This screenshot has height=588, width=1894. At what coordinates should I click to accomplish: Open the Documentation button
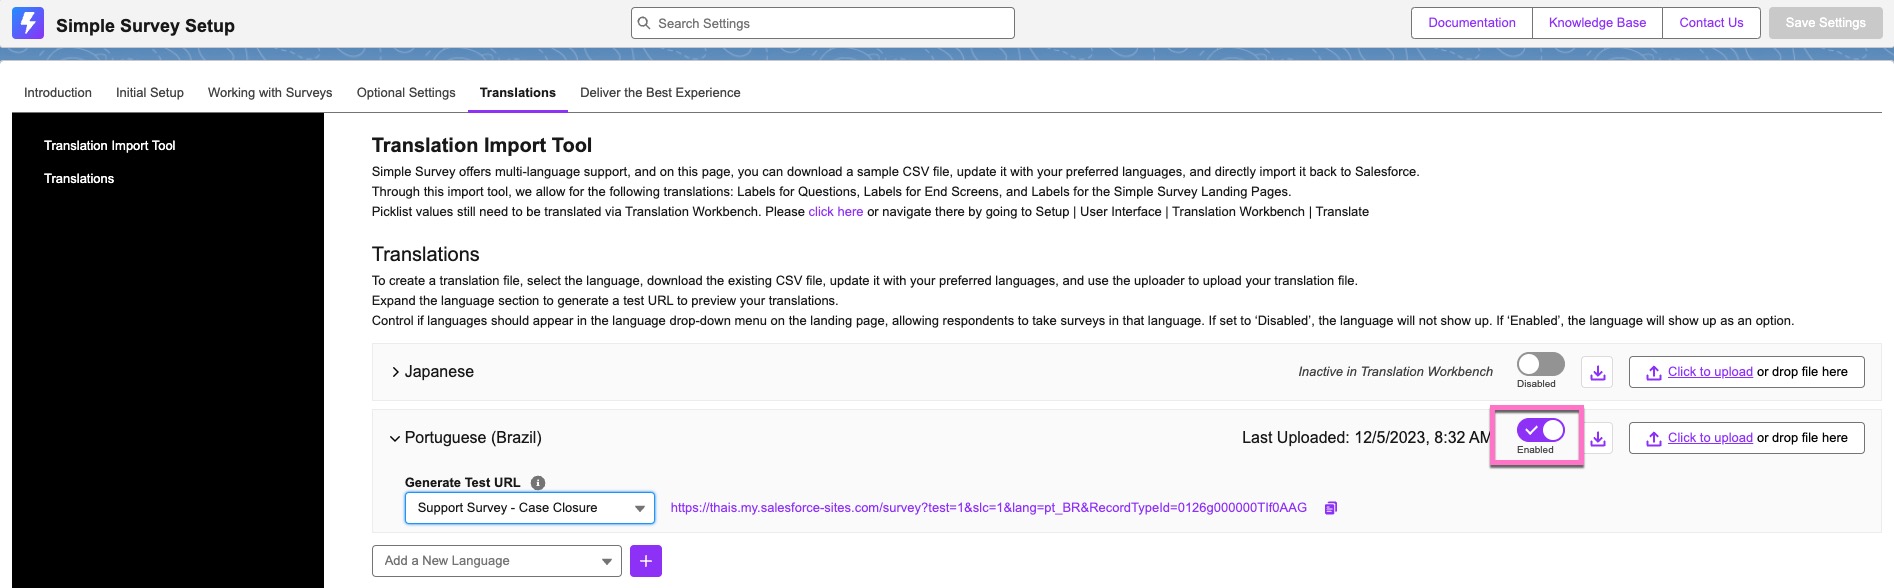1472,23
